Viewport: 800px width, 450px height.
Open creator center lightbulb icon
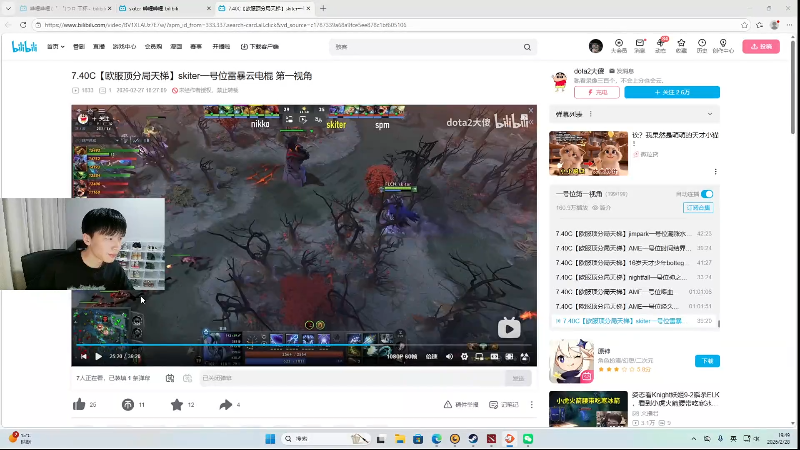pos(723,46)
